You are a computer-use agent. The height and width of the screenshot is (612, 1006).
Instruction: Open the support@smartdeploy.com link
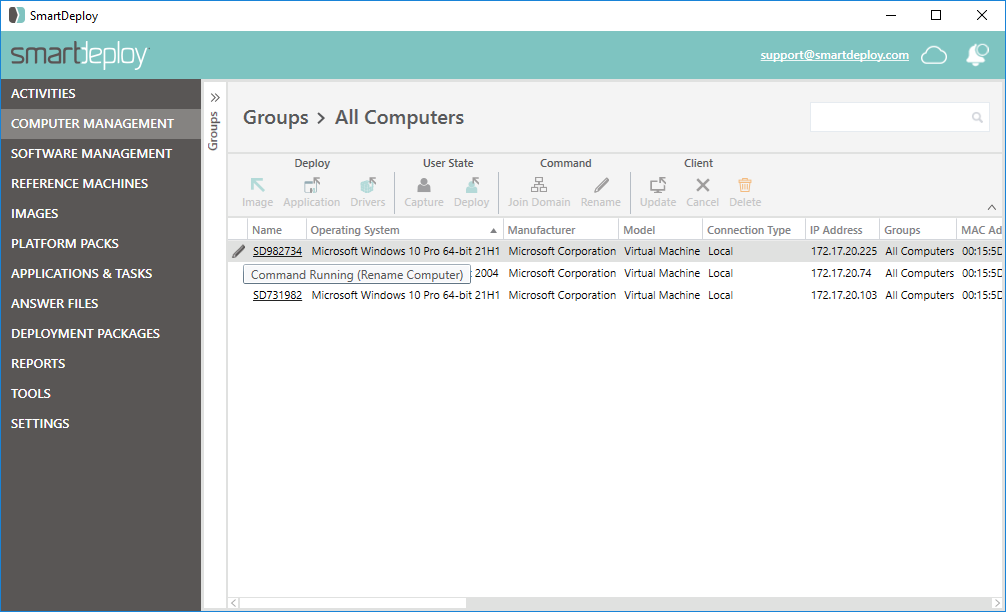click(x=834, y=55)
